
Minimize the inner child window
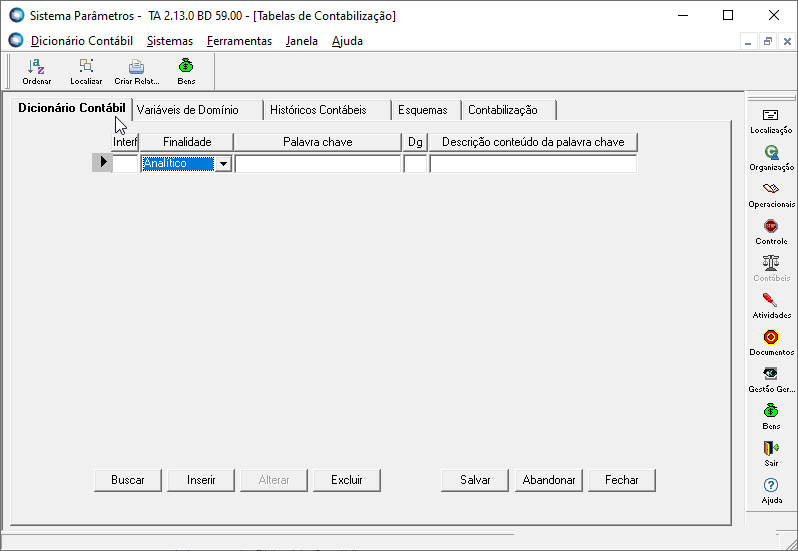coord(748,41)
